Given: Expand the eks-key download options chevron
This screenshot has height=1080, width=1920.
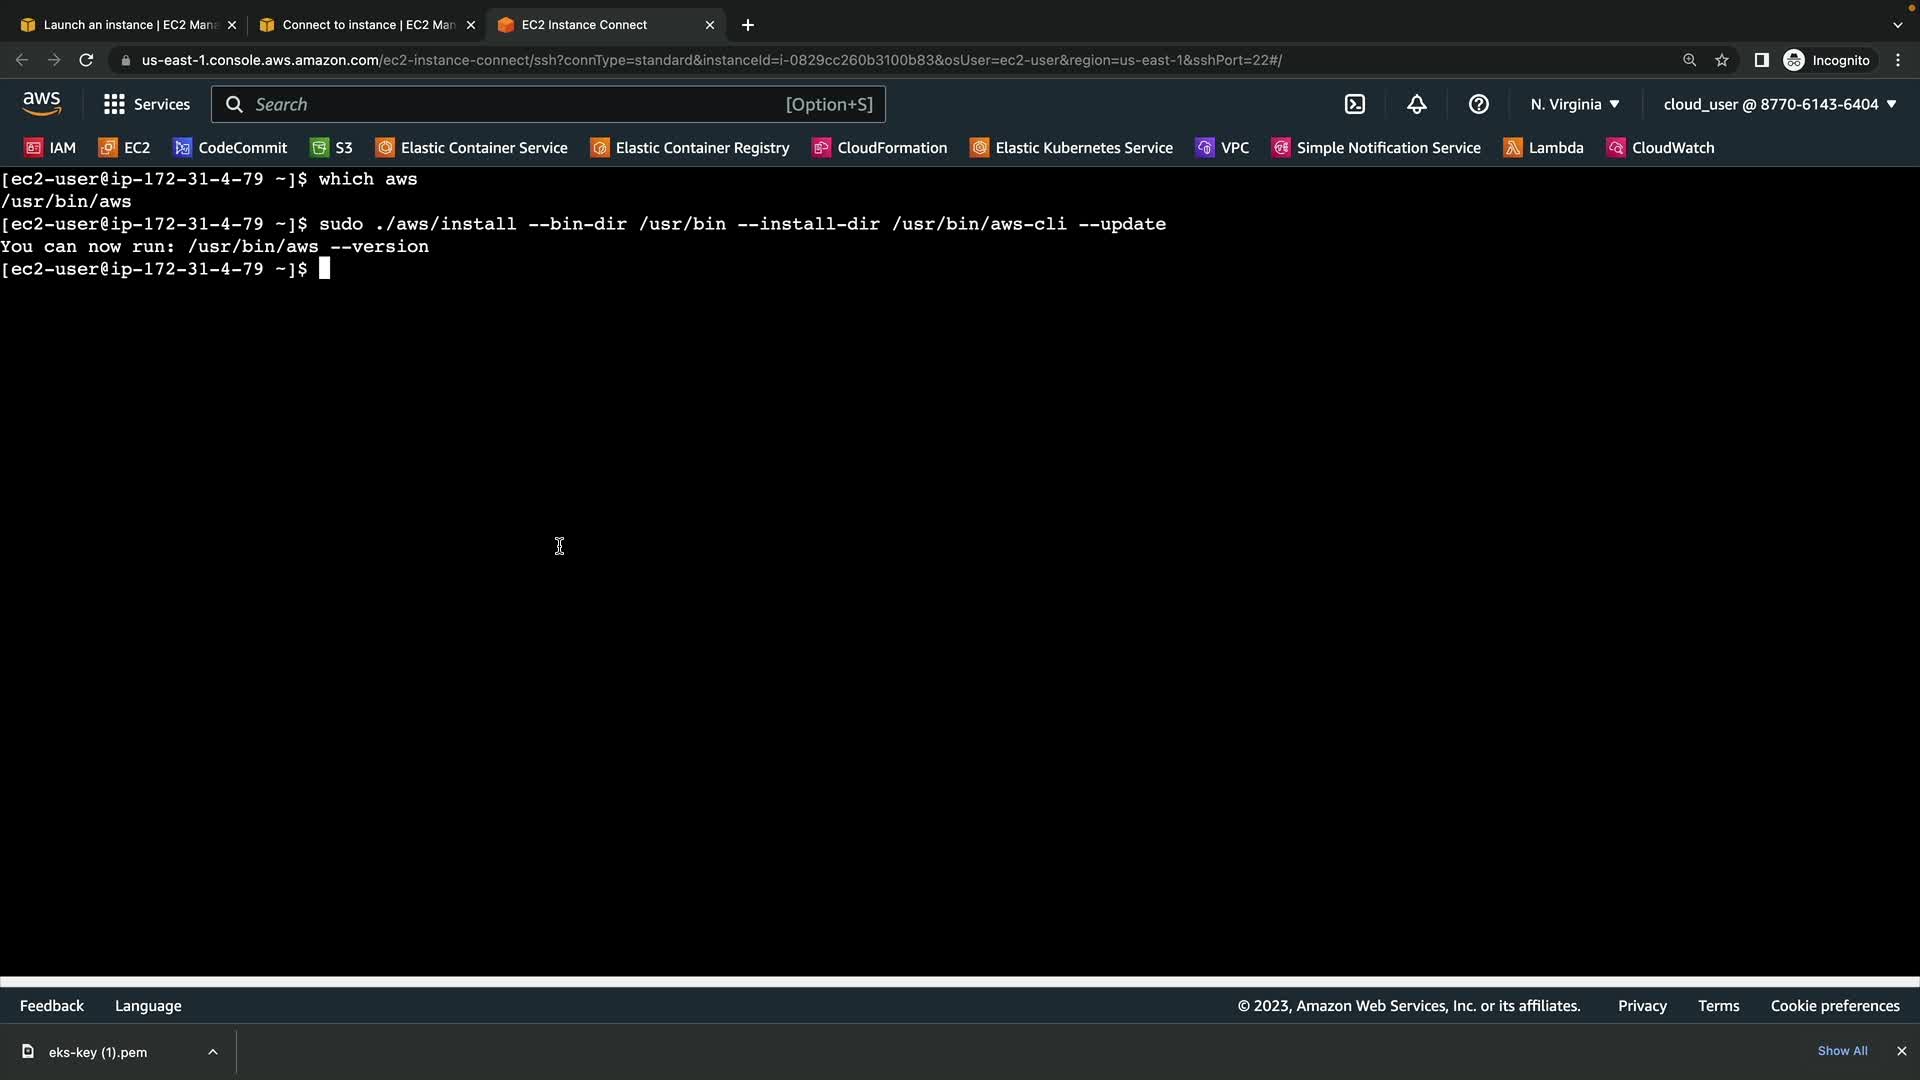Looking at the screenshot, I should pyautogui.click(x=213, y=1052).
